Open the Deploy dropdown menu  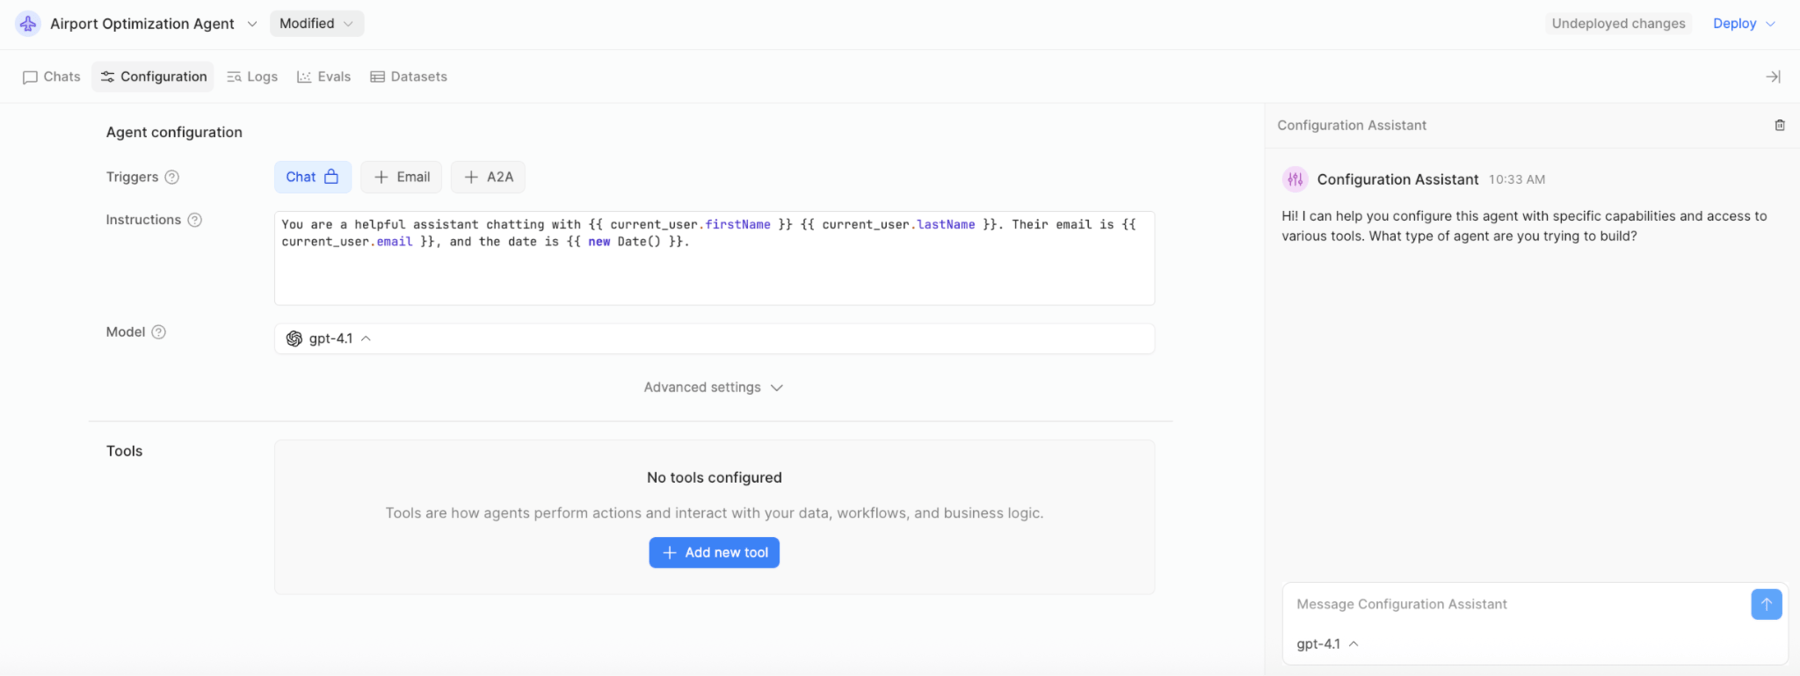click(1743, 24)
